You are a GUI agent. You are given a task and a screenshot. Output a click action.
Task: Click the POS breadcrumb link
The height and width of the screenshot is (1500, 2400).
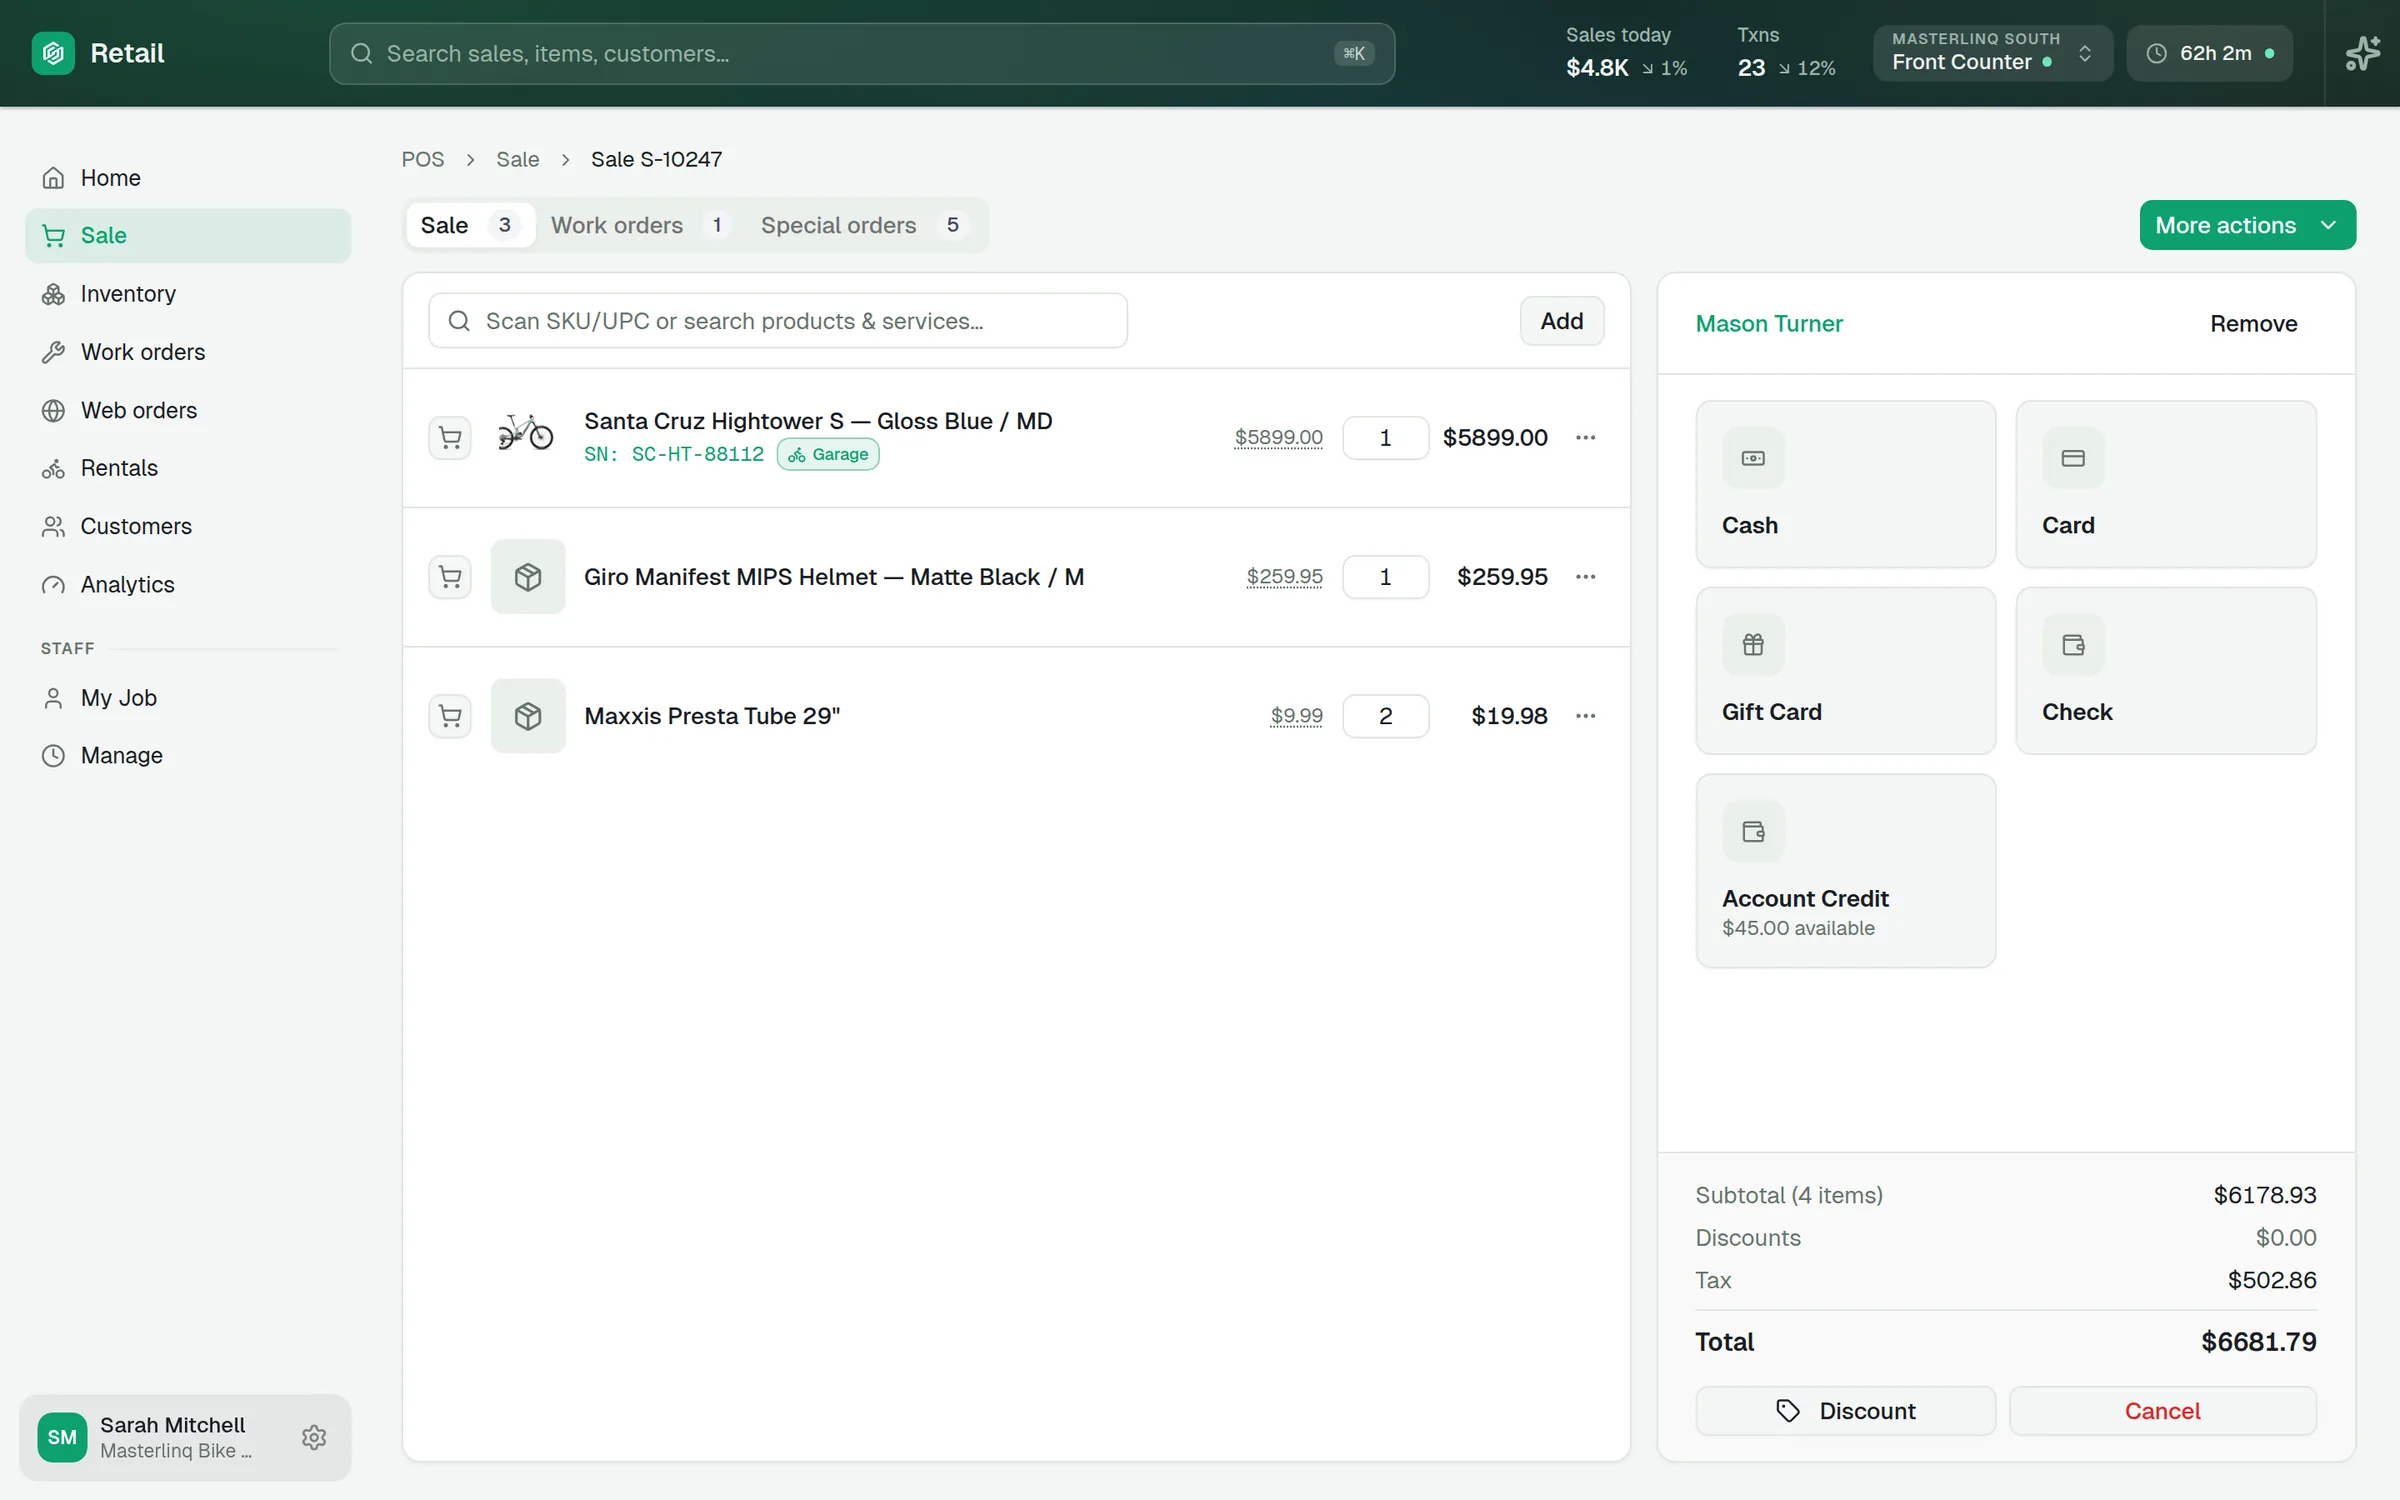(x=423, y=159)
